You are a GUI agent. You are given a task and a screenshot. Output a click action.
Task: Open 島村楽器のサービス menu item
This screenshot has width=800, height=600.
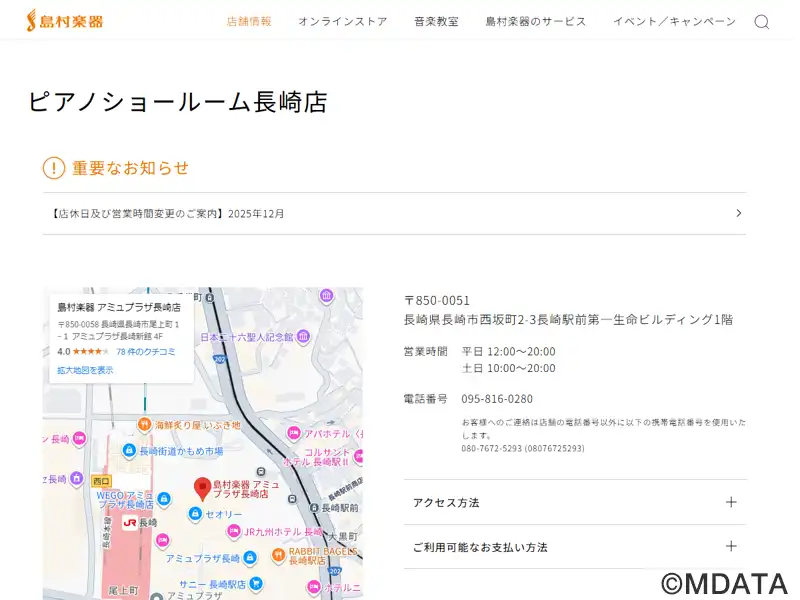[536, 22]
